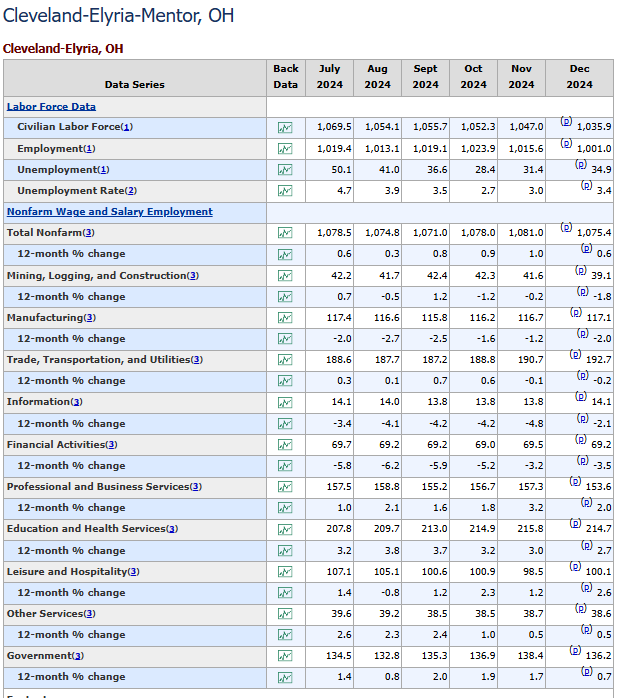Select the Aug Professional and Business Services value 158.8
The width and height of the screenshot is (626, 698).
tap(386, 487)
